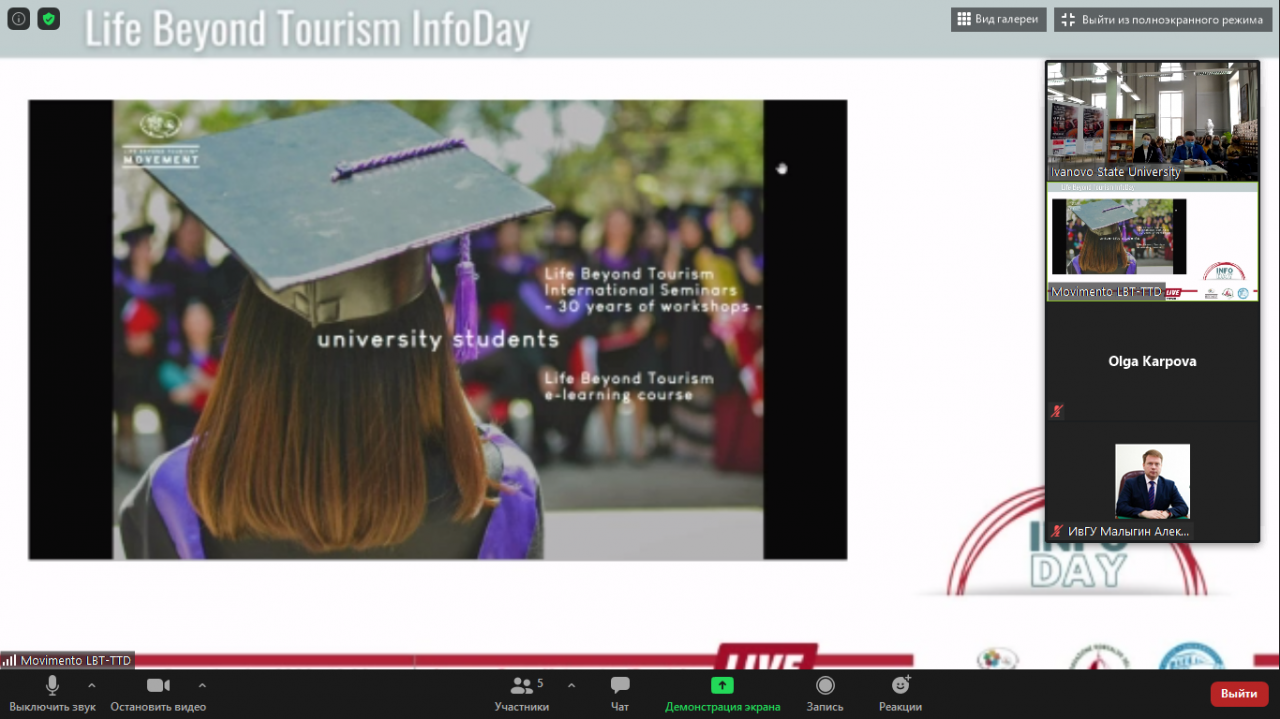Screen dimensions: 1280x719
Task: Start recording (Запись)
Action: (x=825, y=694)
